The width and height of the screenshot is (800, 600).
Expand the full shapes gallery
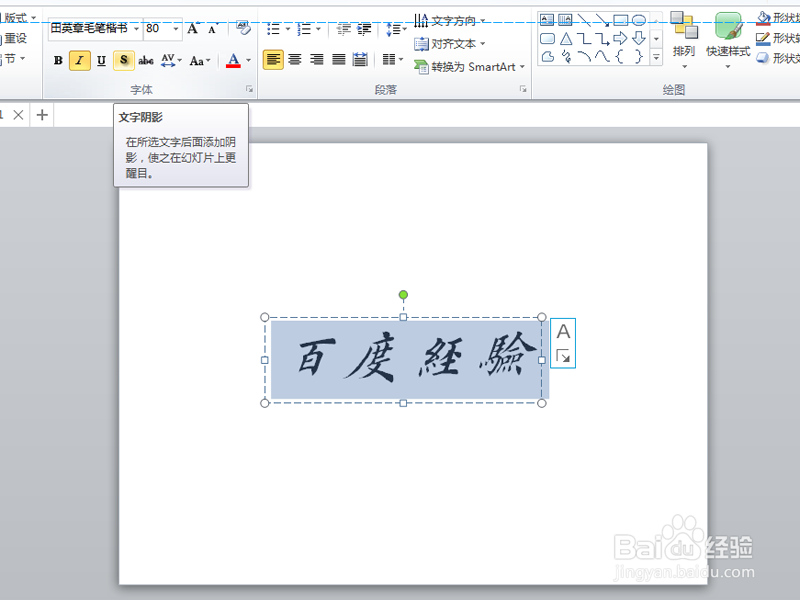pyautogui.click(x=657, y=57)
